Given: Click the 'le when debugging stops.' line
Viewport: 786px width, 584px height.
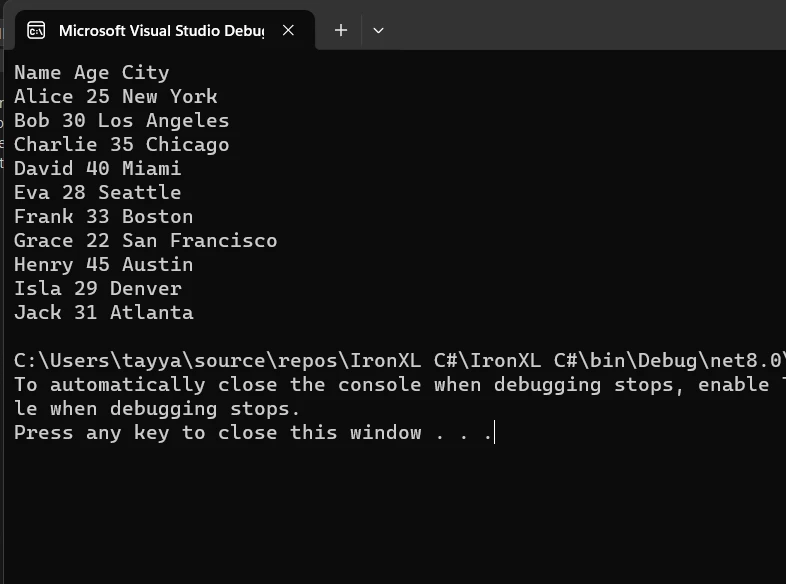Looking at the screenshot, I should (x=158, y=409).
